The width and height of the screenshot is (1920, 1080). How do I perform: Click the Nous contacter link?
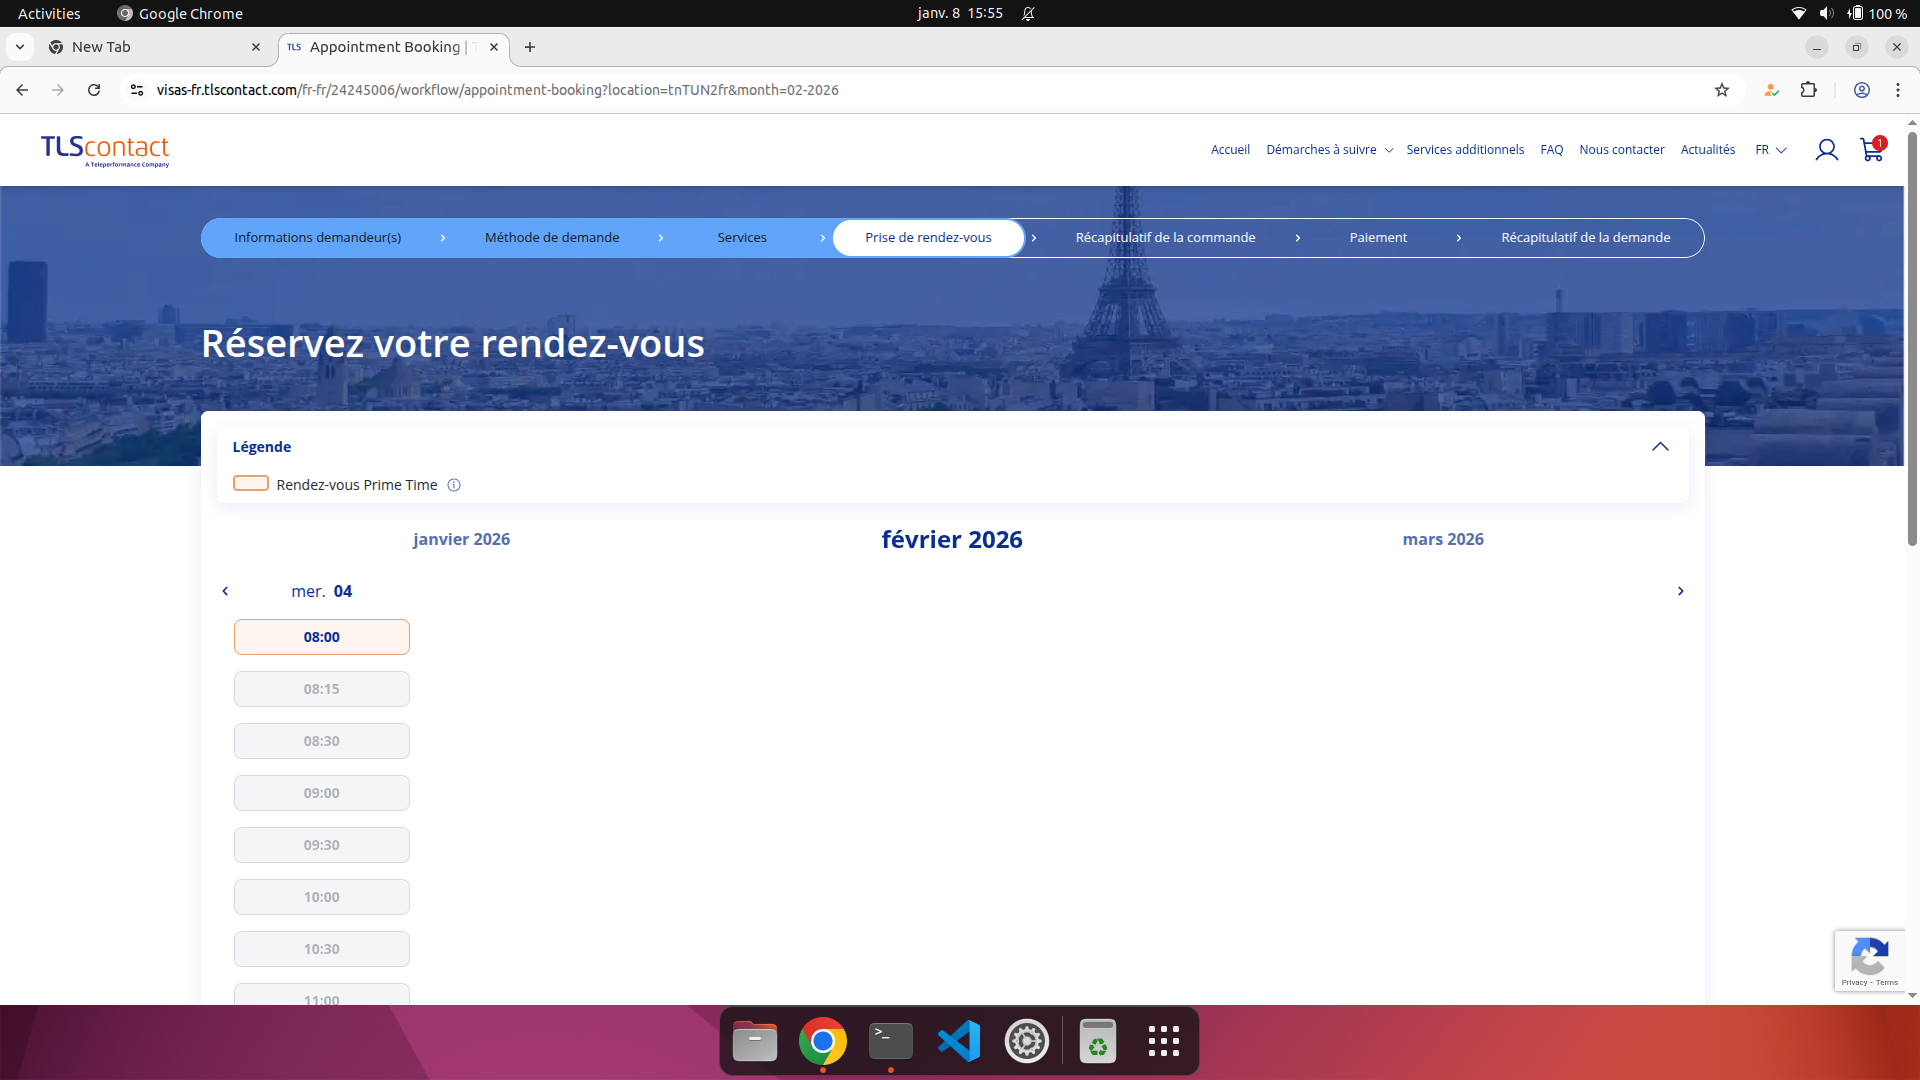pos(1621,149)
